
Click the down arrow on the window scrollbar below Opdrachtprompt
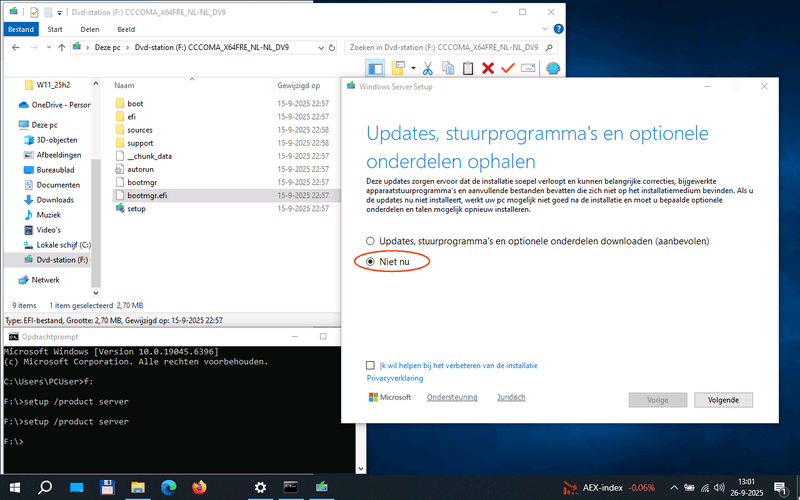click(x=361, y=468)
